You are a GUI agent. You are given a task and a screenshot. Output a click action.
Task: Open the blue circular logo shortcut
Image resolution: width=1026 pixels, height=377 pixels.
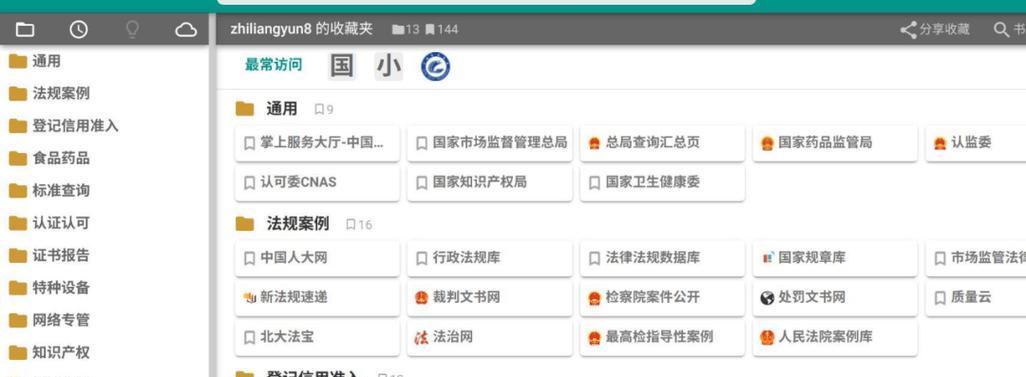tap(435, 66)
